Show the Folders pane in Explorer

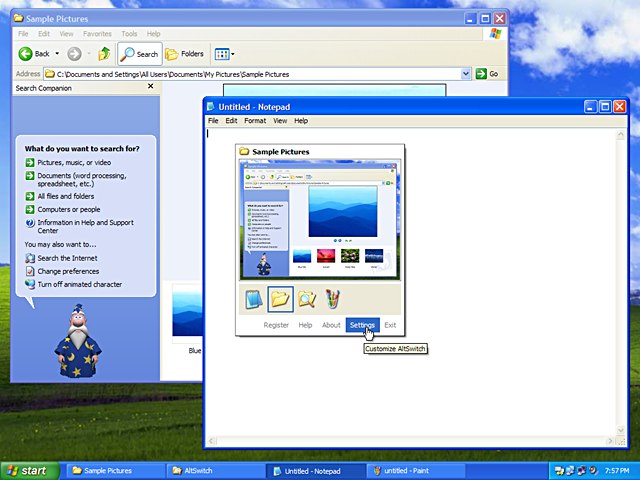click(184, 54)
